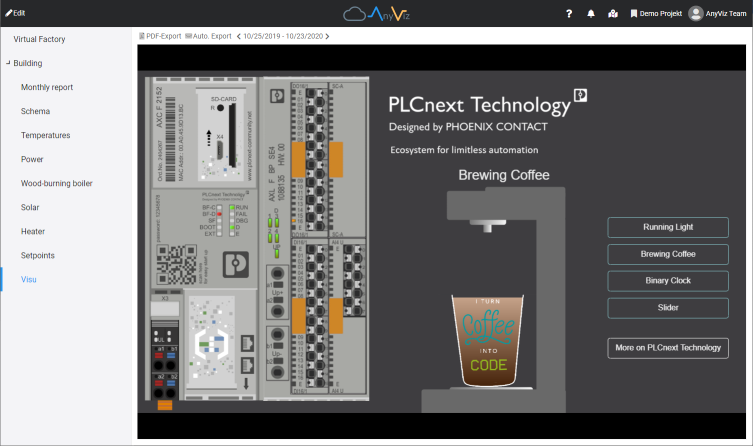
Task: Click the QR code on the controller
Action: 176,264
